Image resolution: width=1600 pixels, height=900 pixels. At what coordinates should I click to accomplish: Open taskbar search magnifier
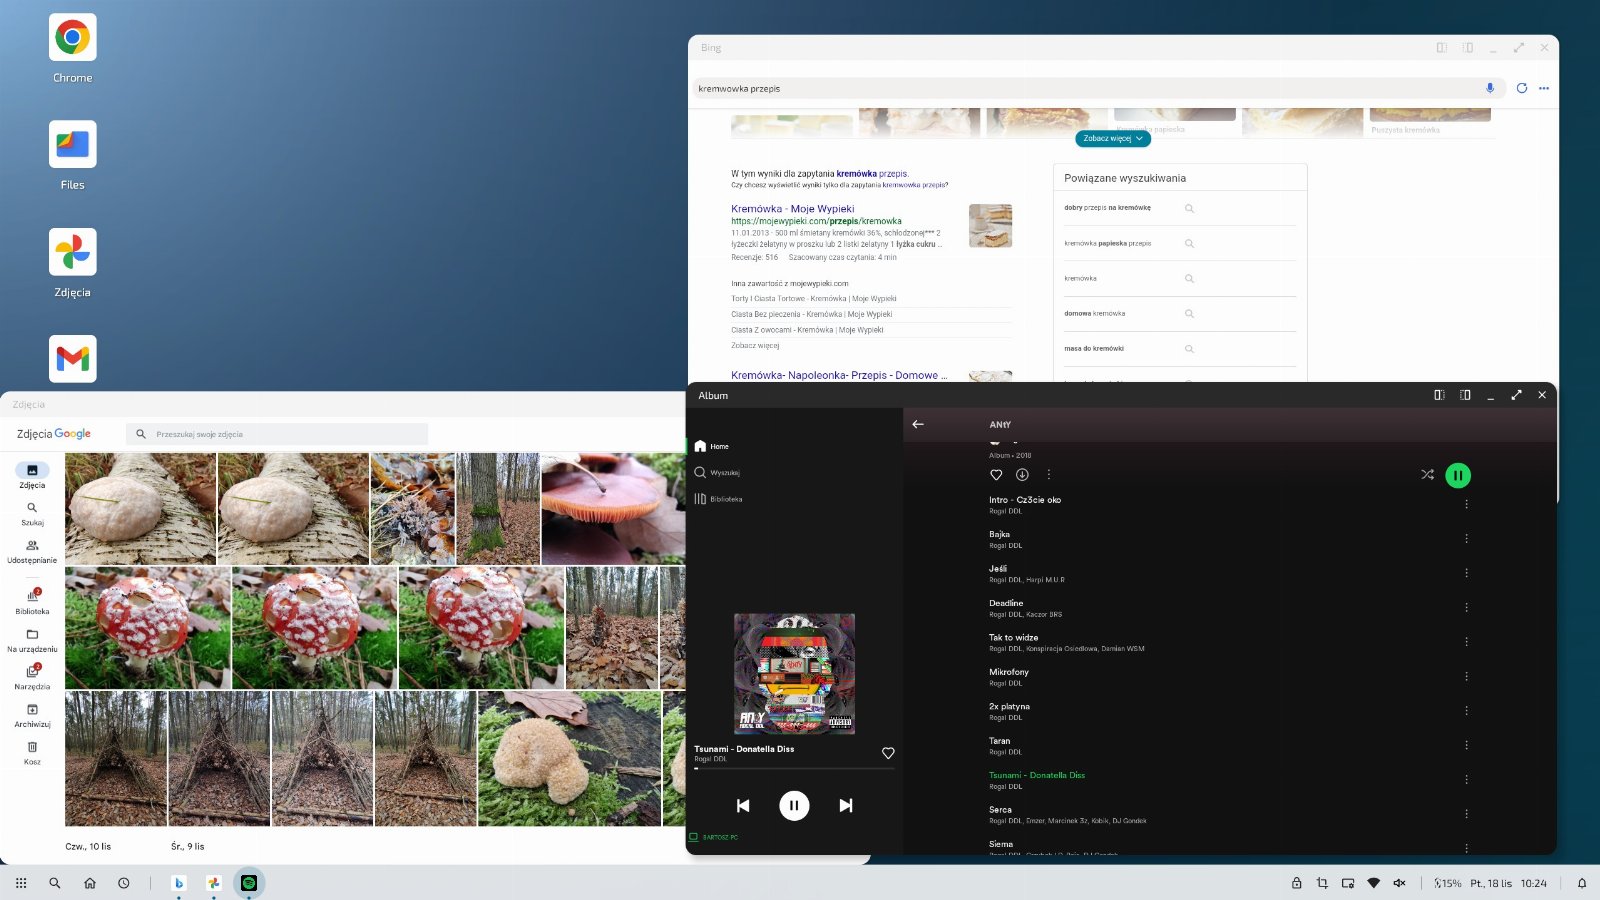pyautogui.click(x=55, y=883)
